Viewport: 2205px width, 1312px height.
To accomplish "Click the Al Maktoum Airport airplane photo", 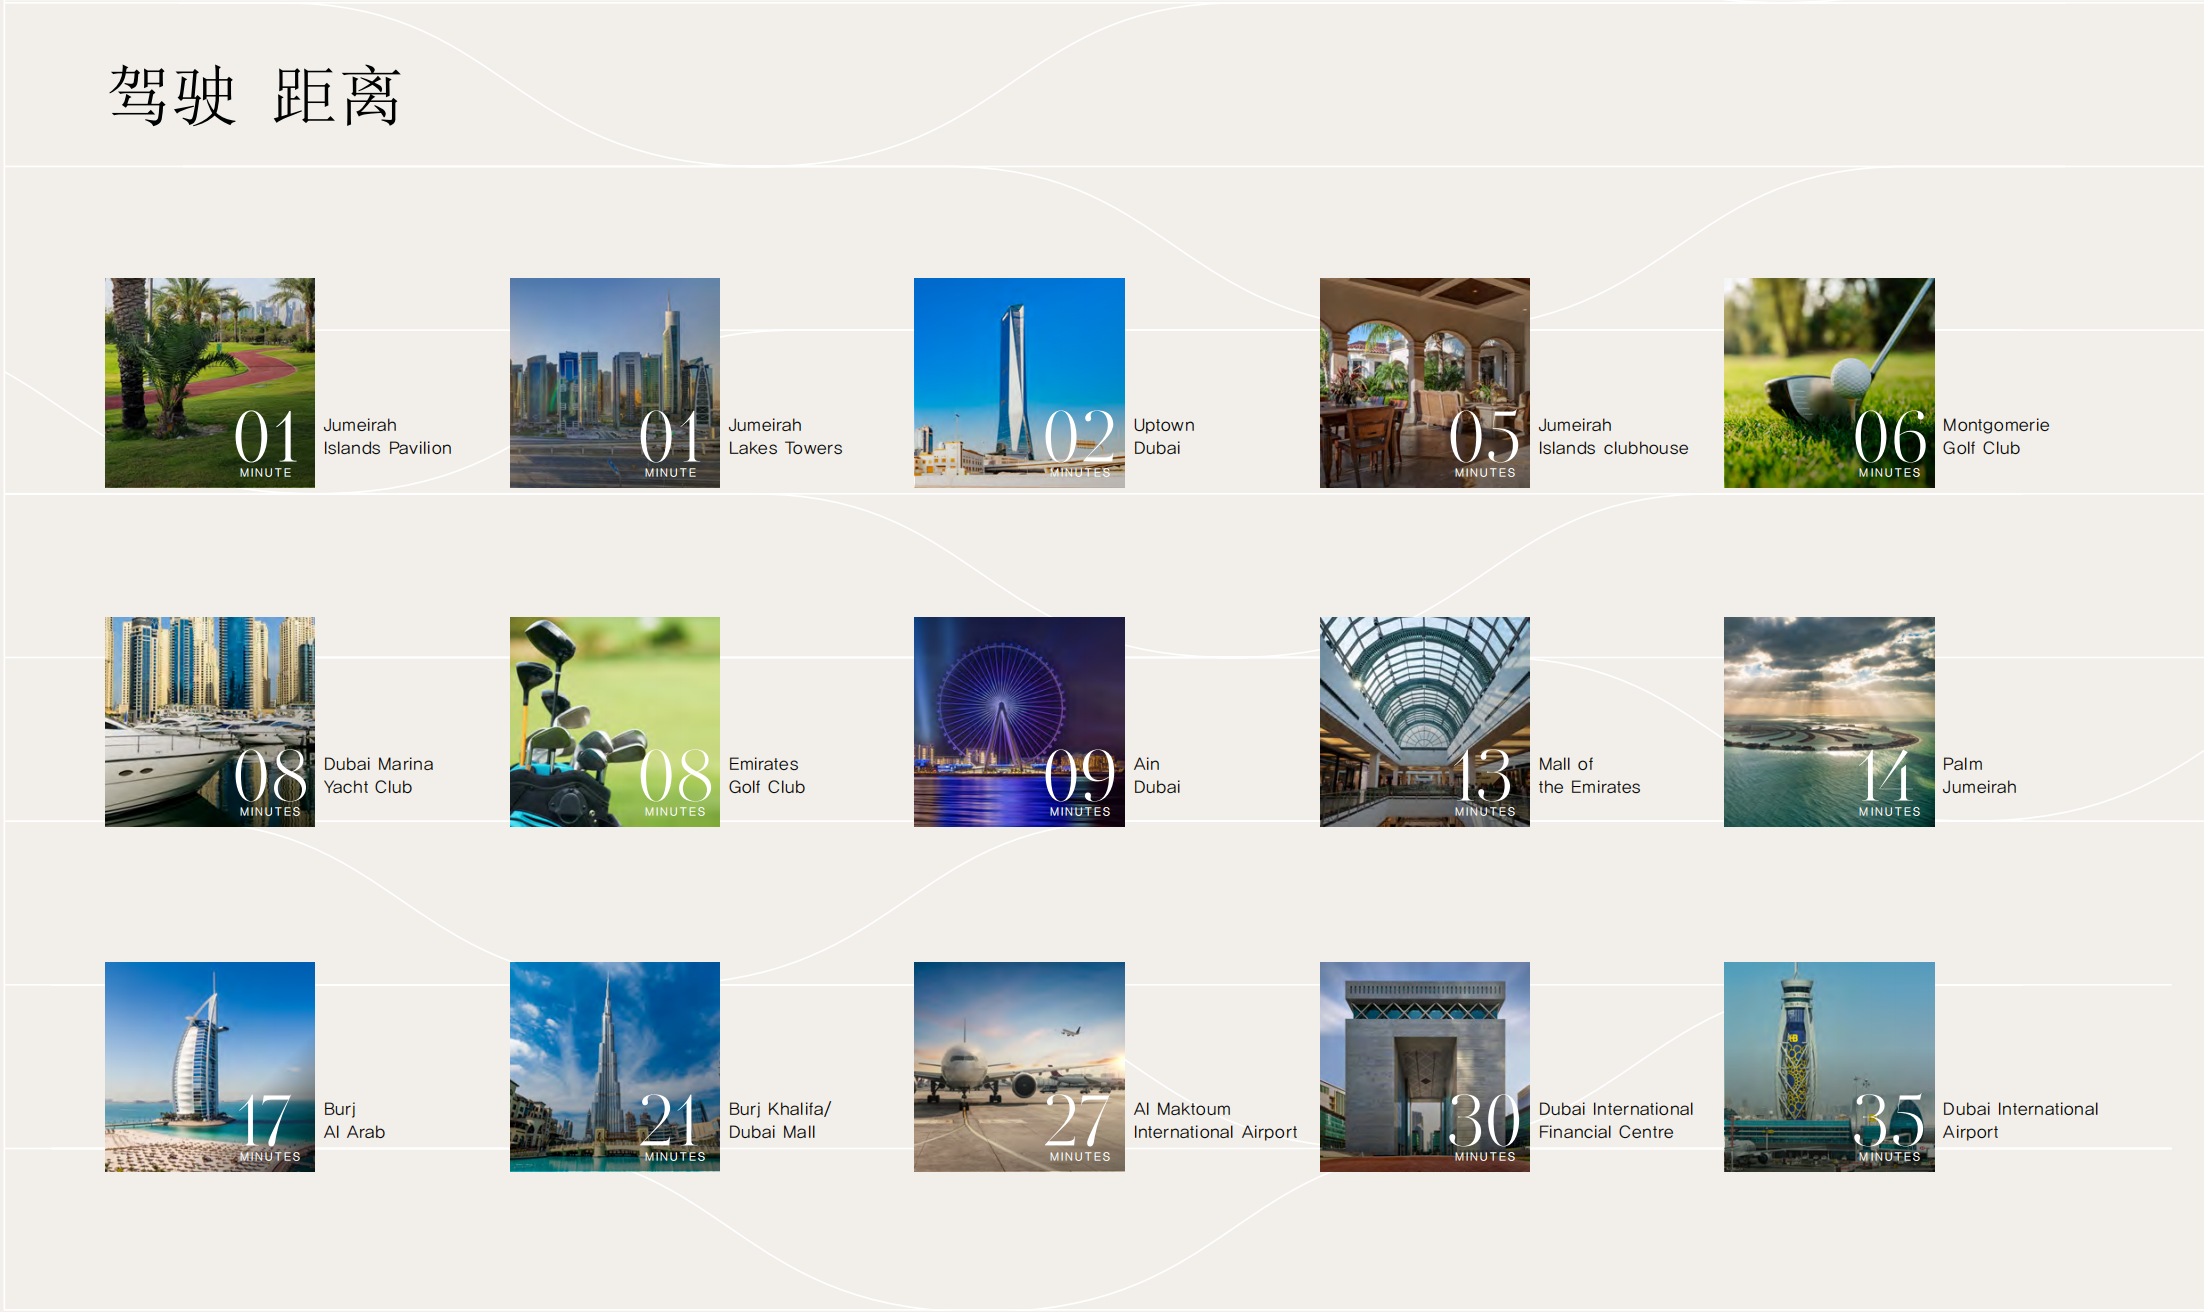I will [x=1019, y=1067].
